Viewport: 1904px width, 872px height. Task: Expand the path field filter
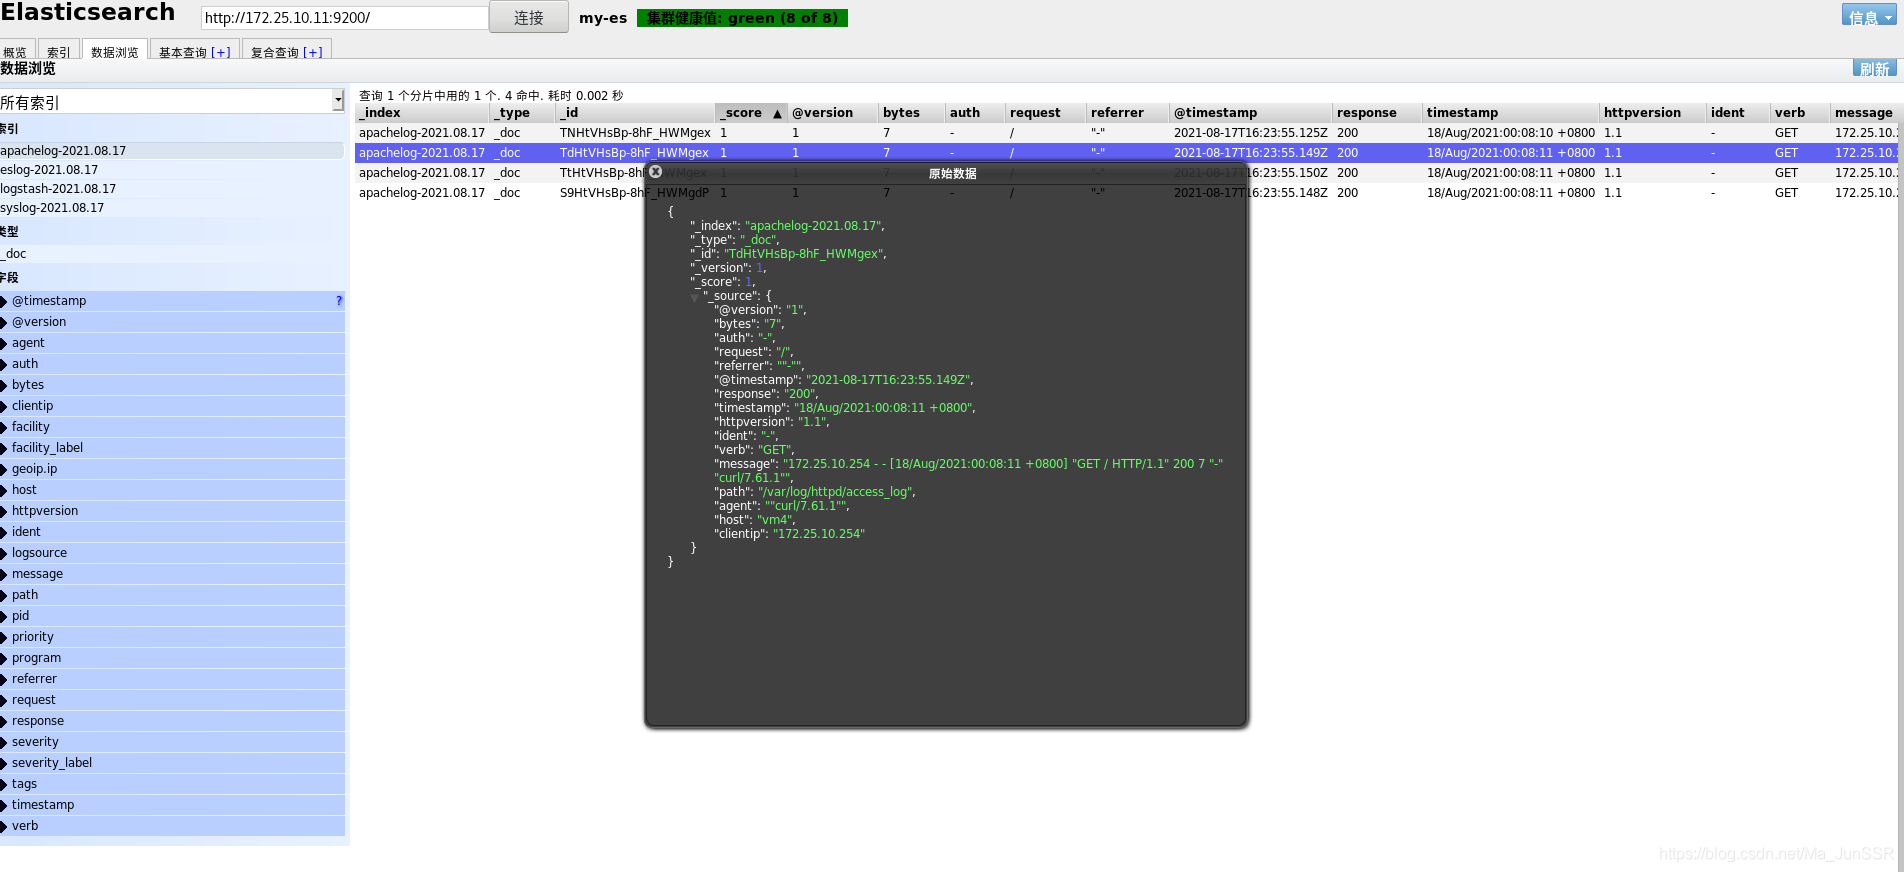[172, 595]
